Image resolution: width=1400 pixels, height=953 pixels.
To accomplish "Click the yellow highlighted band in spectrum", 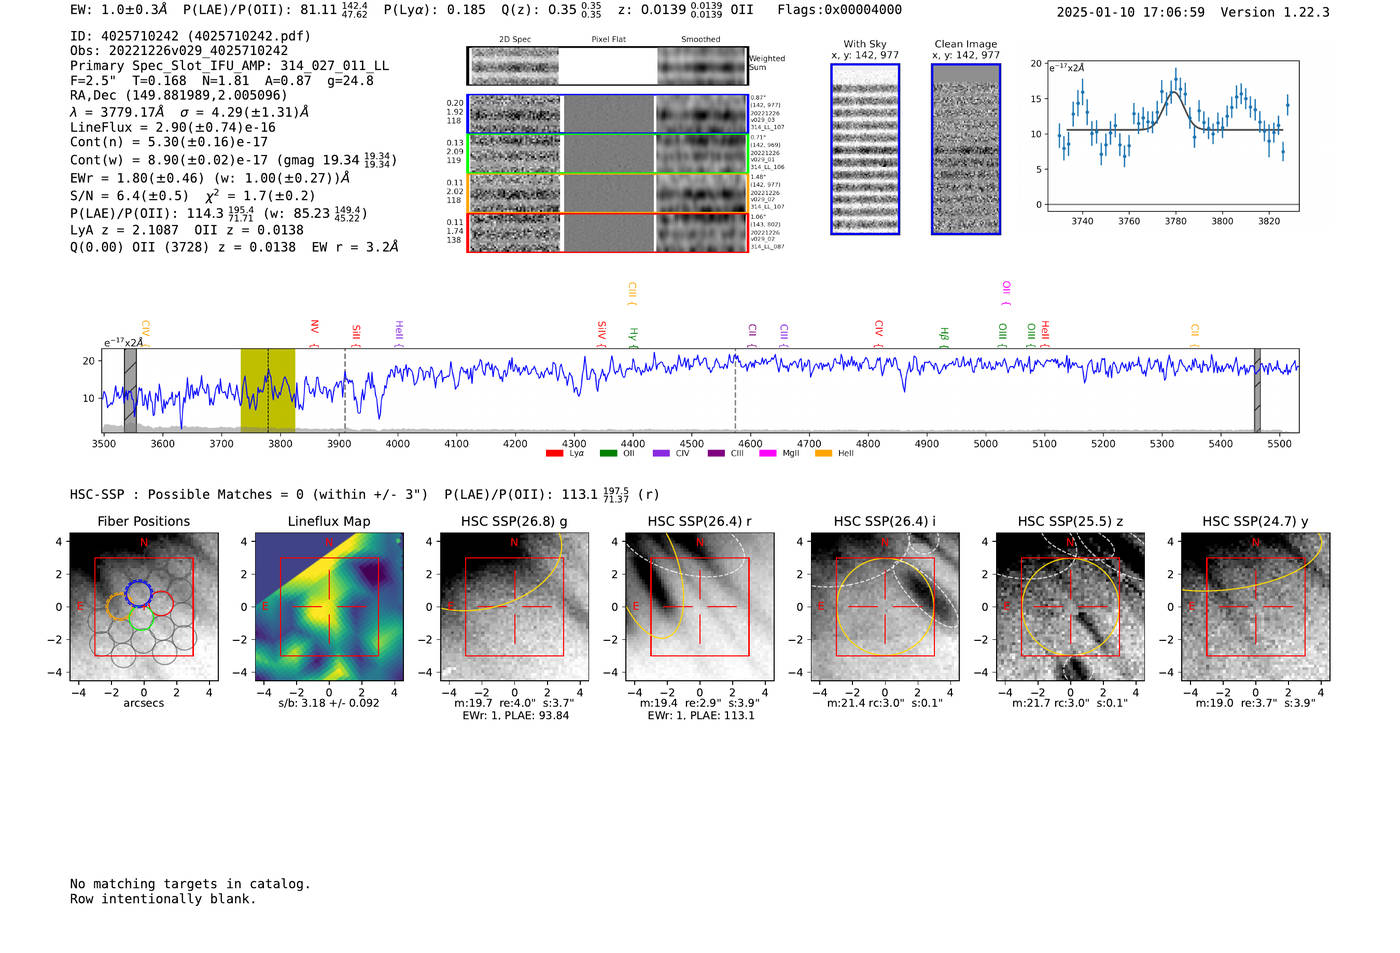I will click(268, 390).
